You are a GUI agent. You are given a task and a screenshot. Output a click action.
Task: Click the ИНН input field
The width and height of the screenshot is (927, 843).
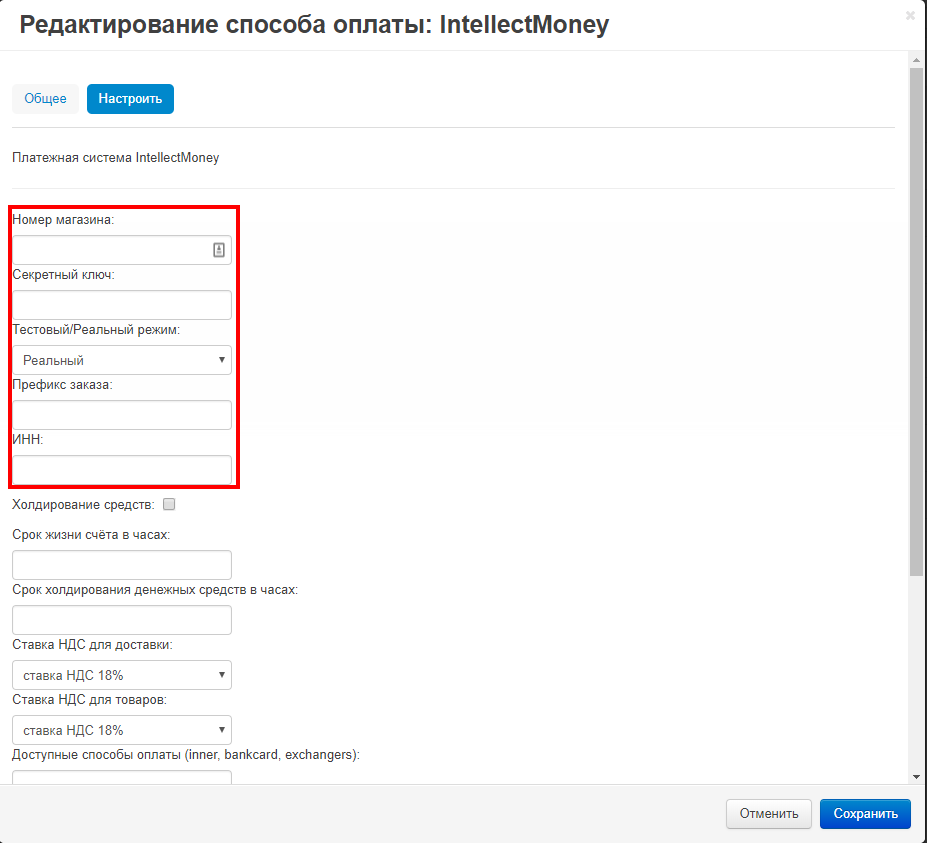(x=122, y=470)
